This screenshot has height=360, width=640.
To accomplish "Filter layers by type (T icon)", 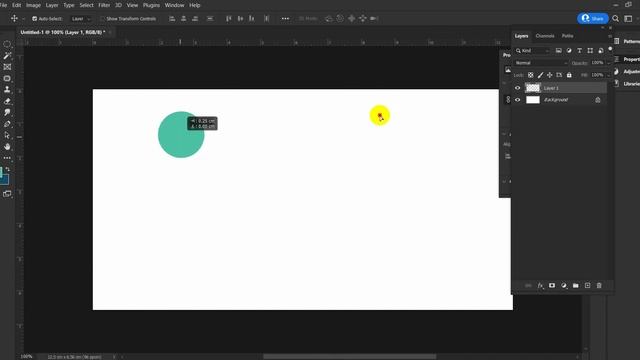I will click(579, 51).
